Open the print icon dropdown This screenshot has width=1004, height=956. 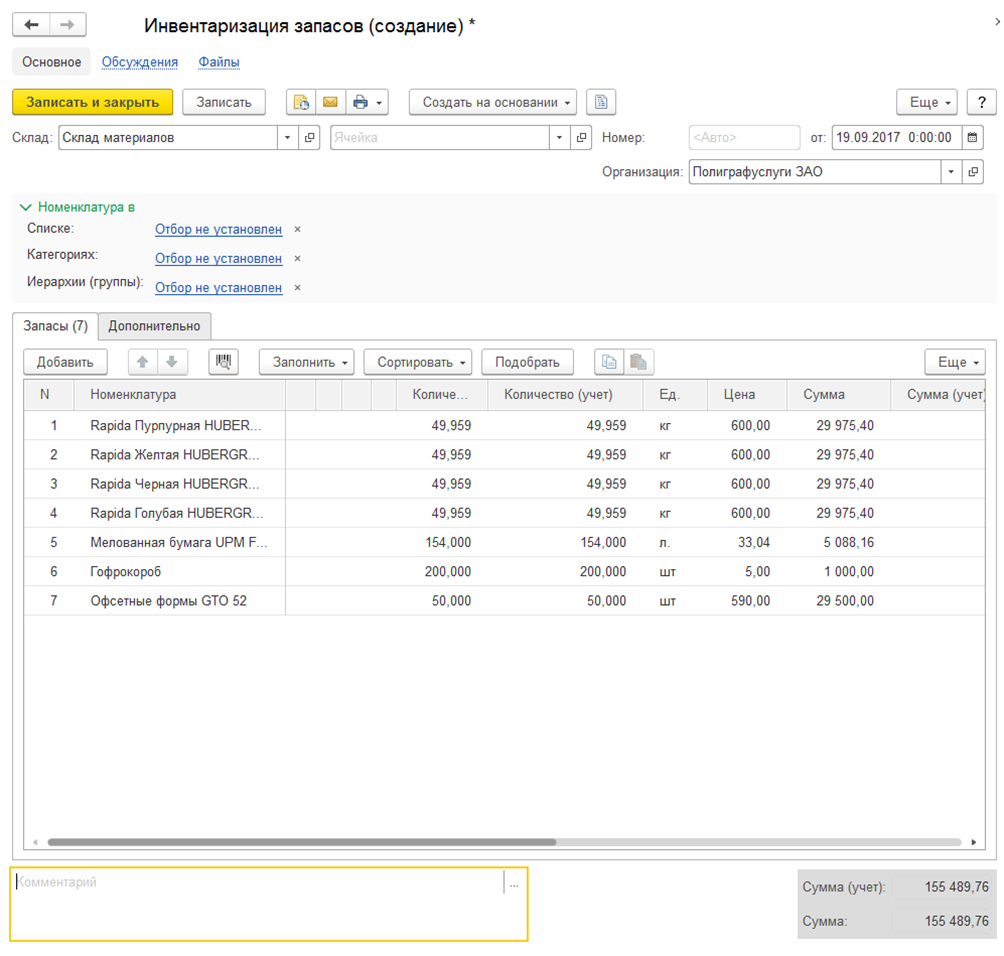367,102
